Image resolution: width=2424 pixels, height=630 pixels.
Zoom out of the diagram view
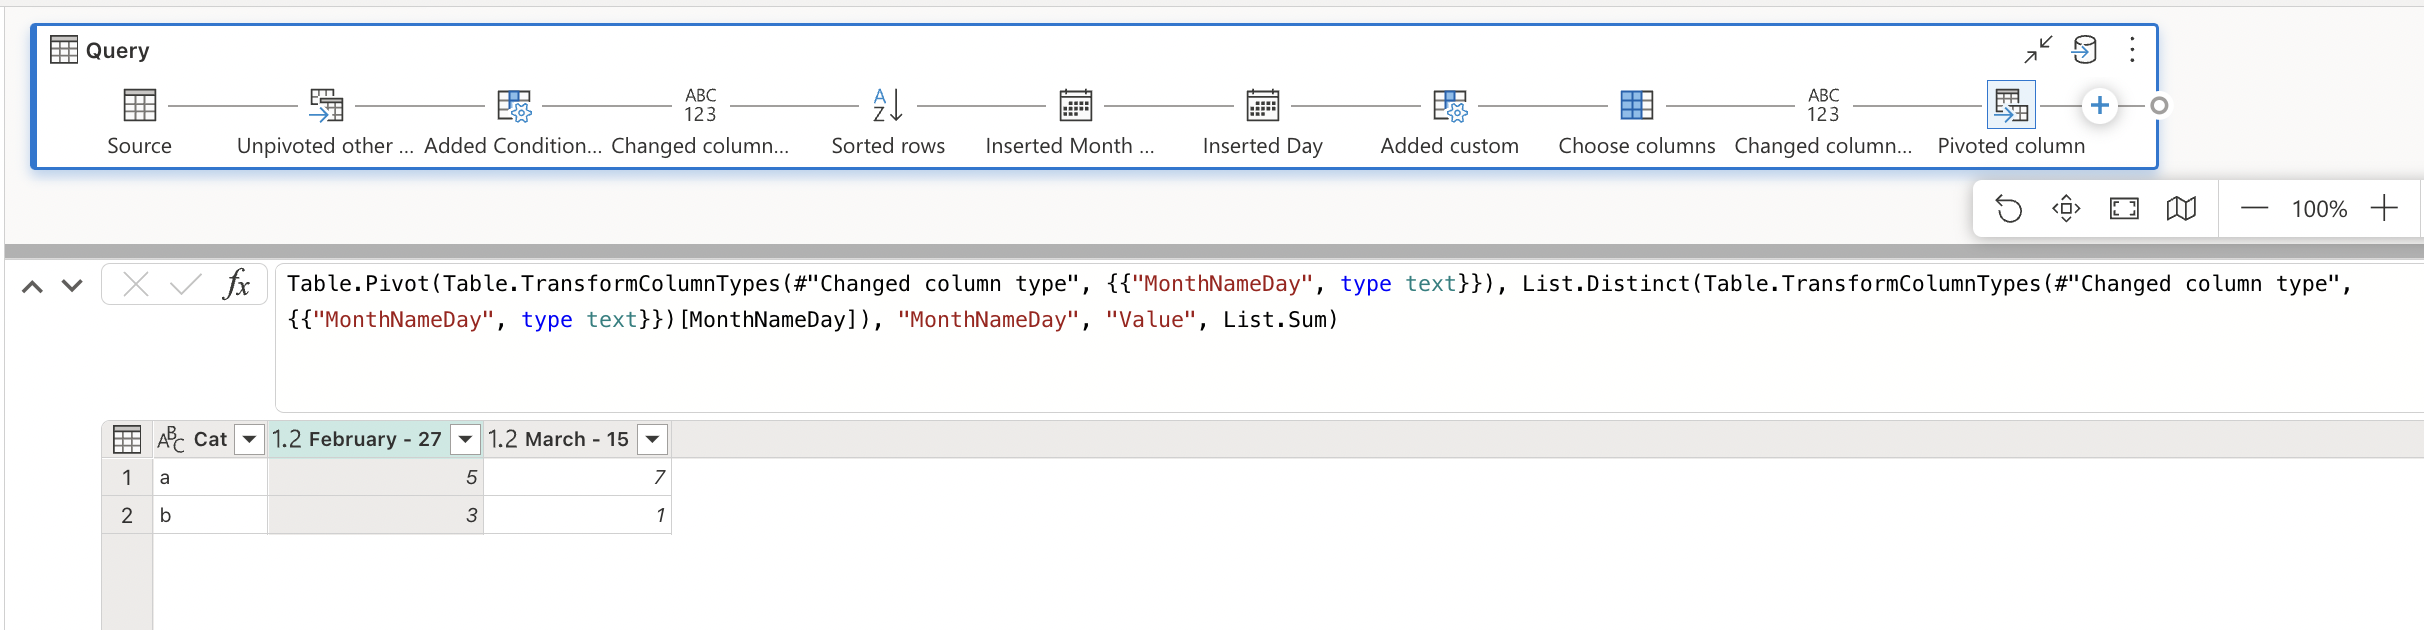[x=2254, y=209]
